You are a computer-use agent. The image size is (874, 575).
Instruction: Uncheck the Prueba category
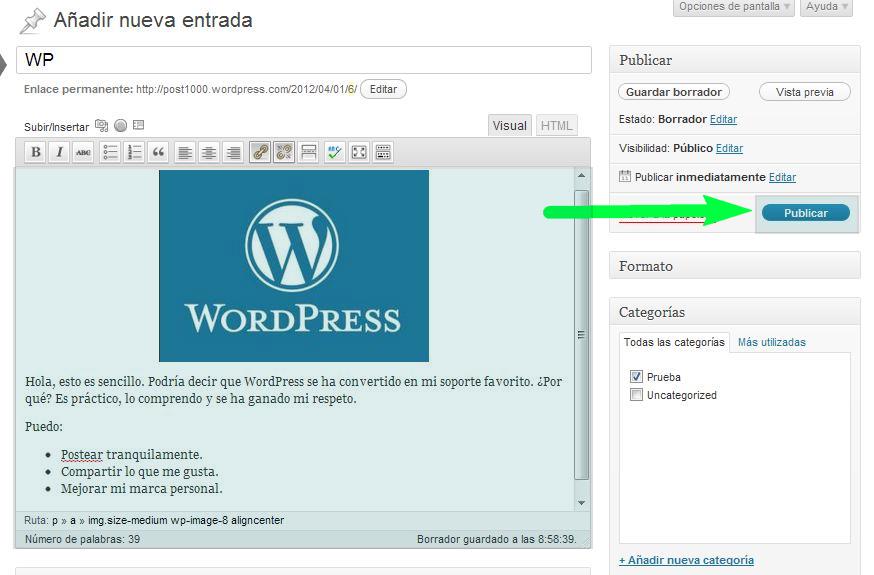click(636, 377)
